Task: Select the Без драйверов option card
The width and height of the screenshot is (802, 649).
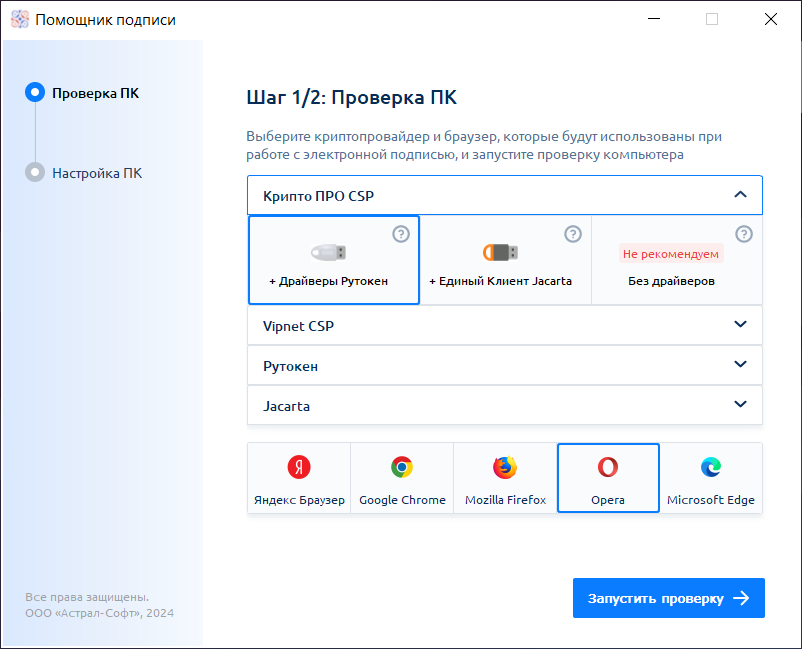Action: tap(677, 261)
